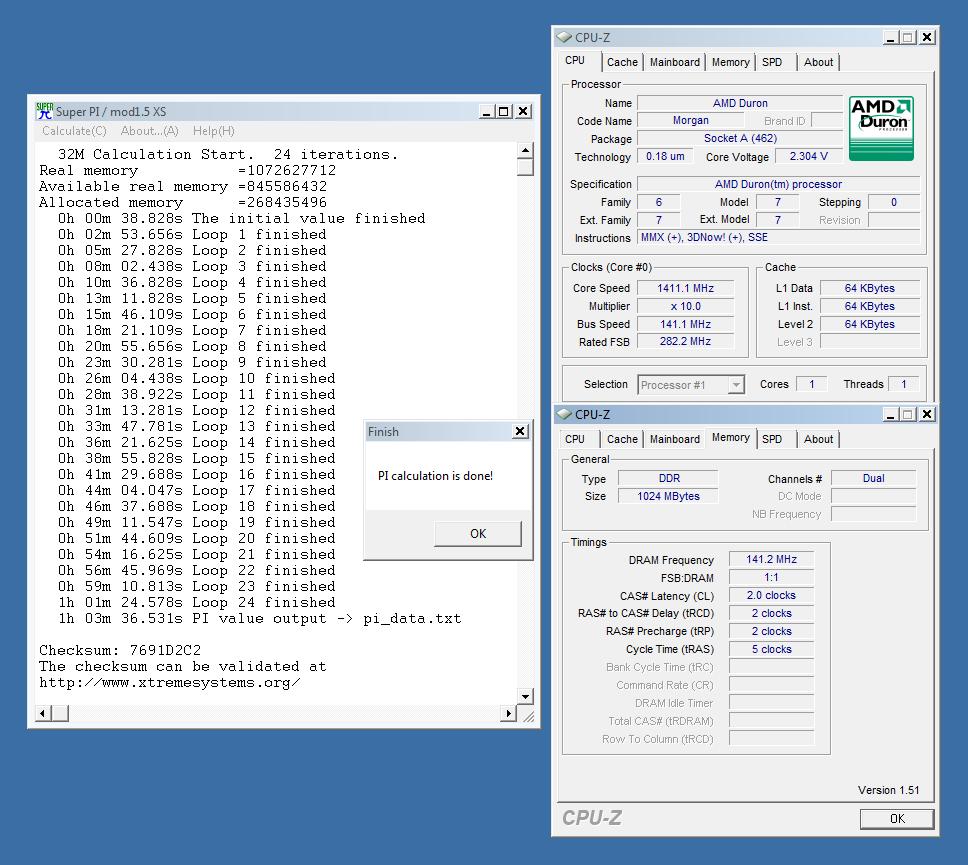This screenshot has width=968, height=865.
Task: Close the lower CPU-Z window
Action: point(927,414)
